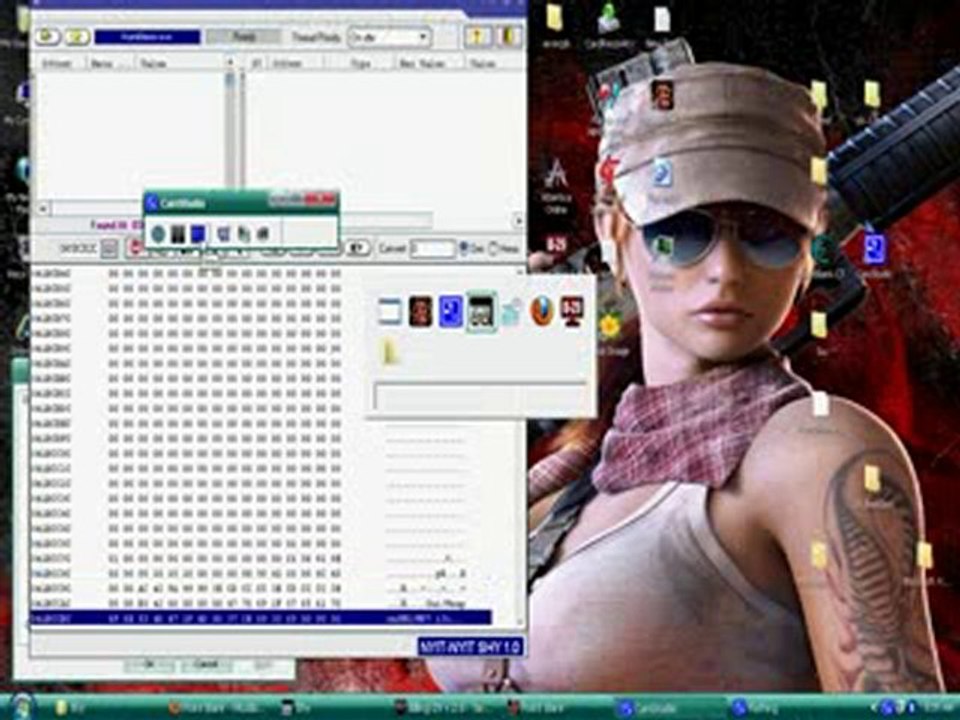The height and width of the screenshot is (720, 960).
Task: Click the rounded icon left of input label
Action: pos(358,248)
